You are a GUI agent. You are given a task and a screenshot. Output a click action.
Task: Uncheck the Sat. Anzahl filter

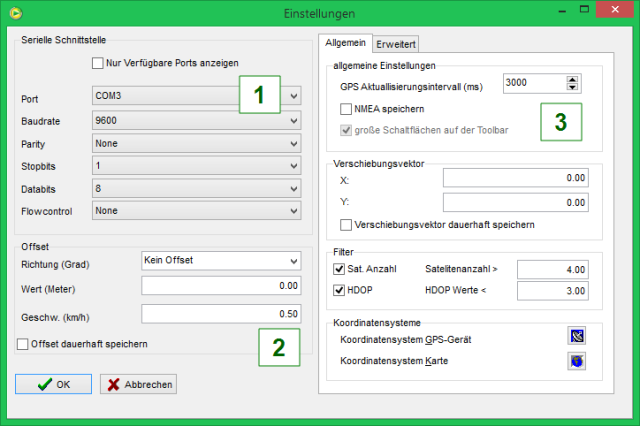[x=338, y=268]
